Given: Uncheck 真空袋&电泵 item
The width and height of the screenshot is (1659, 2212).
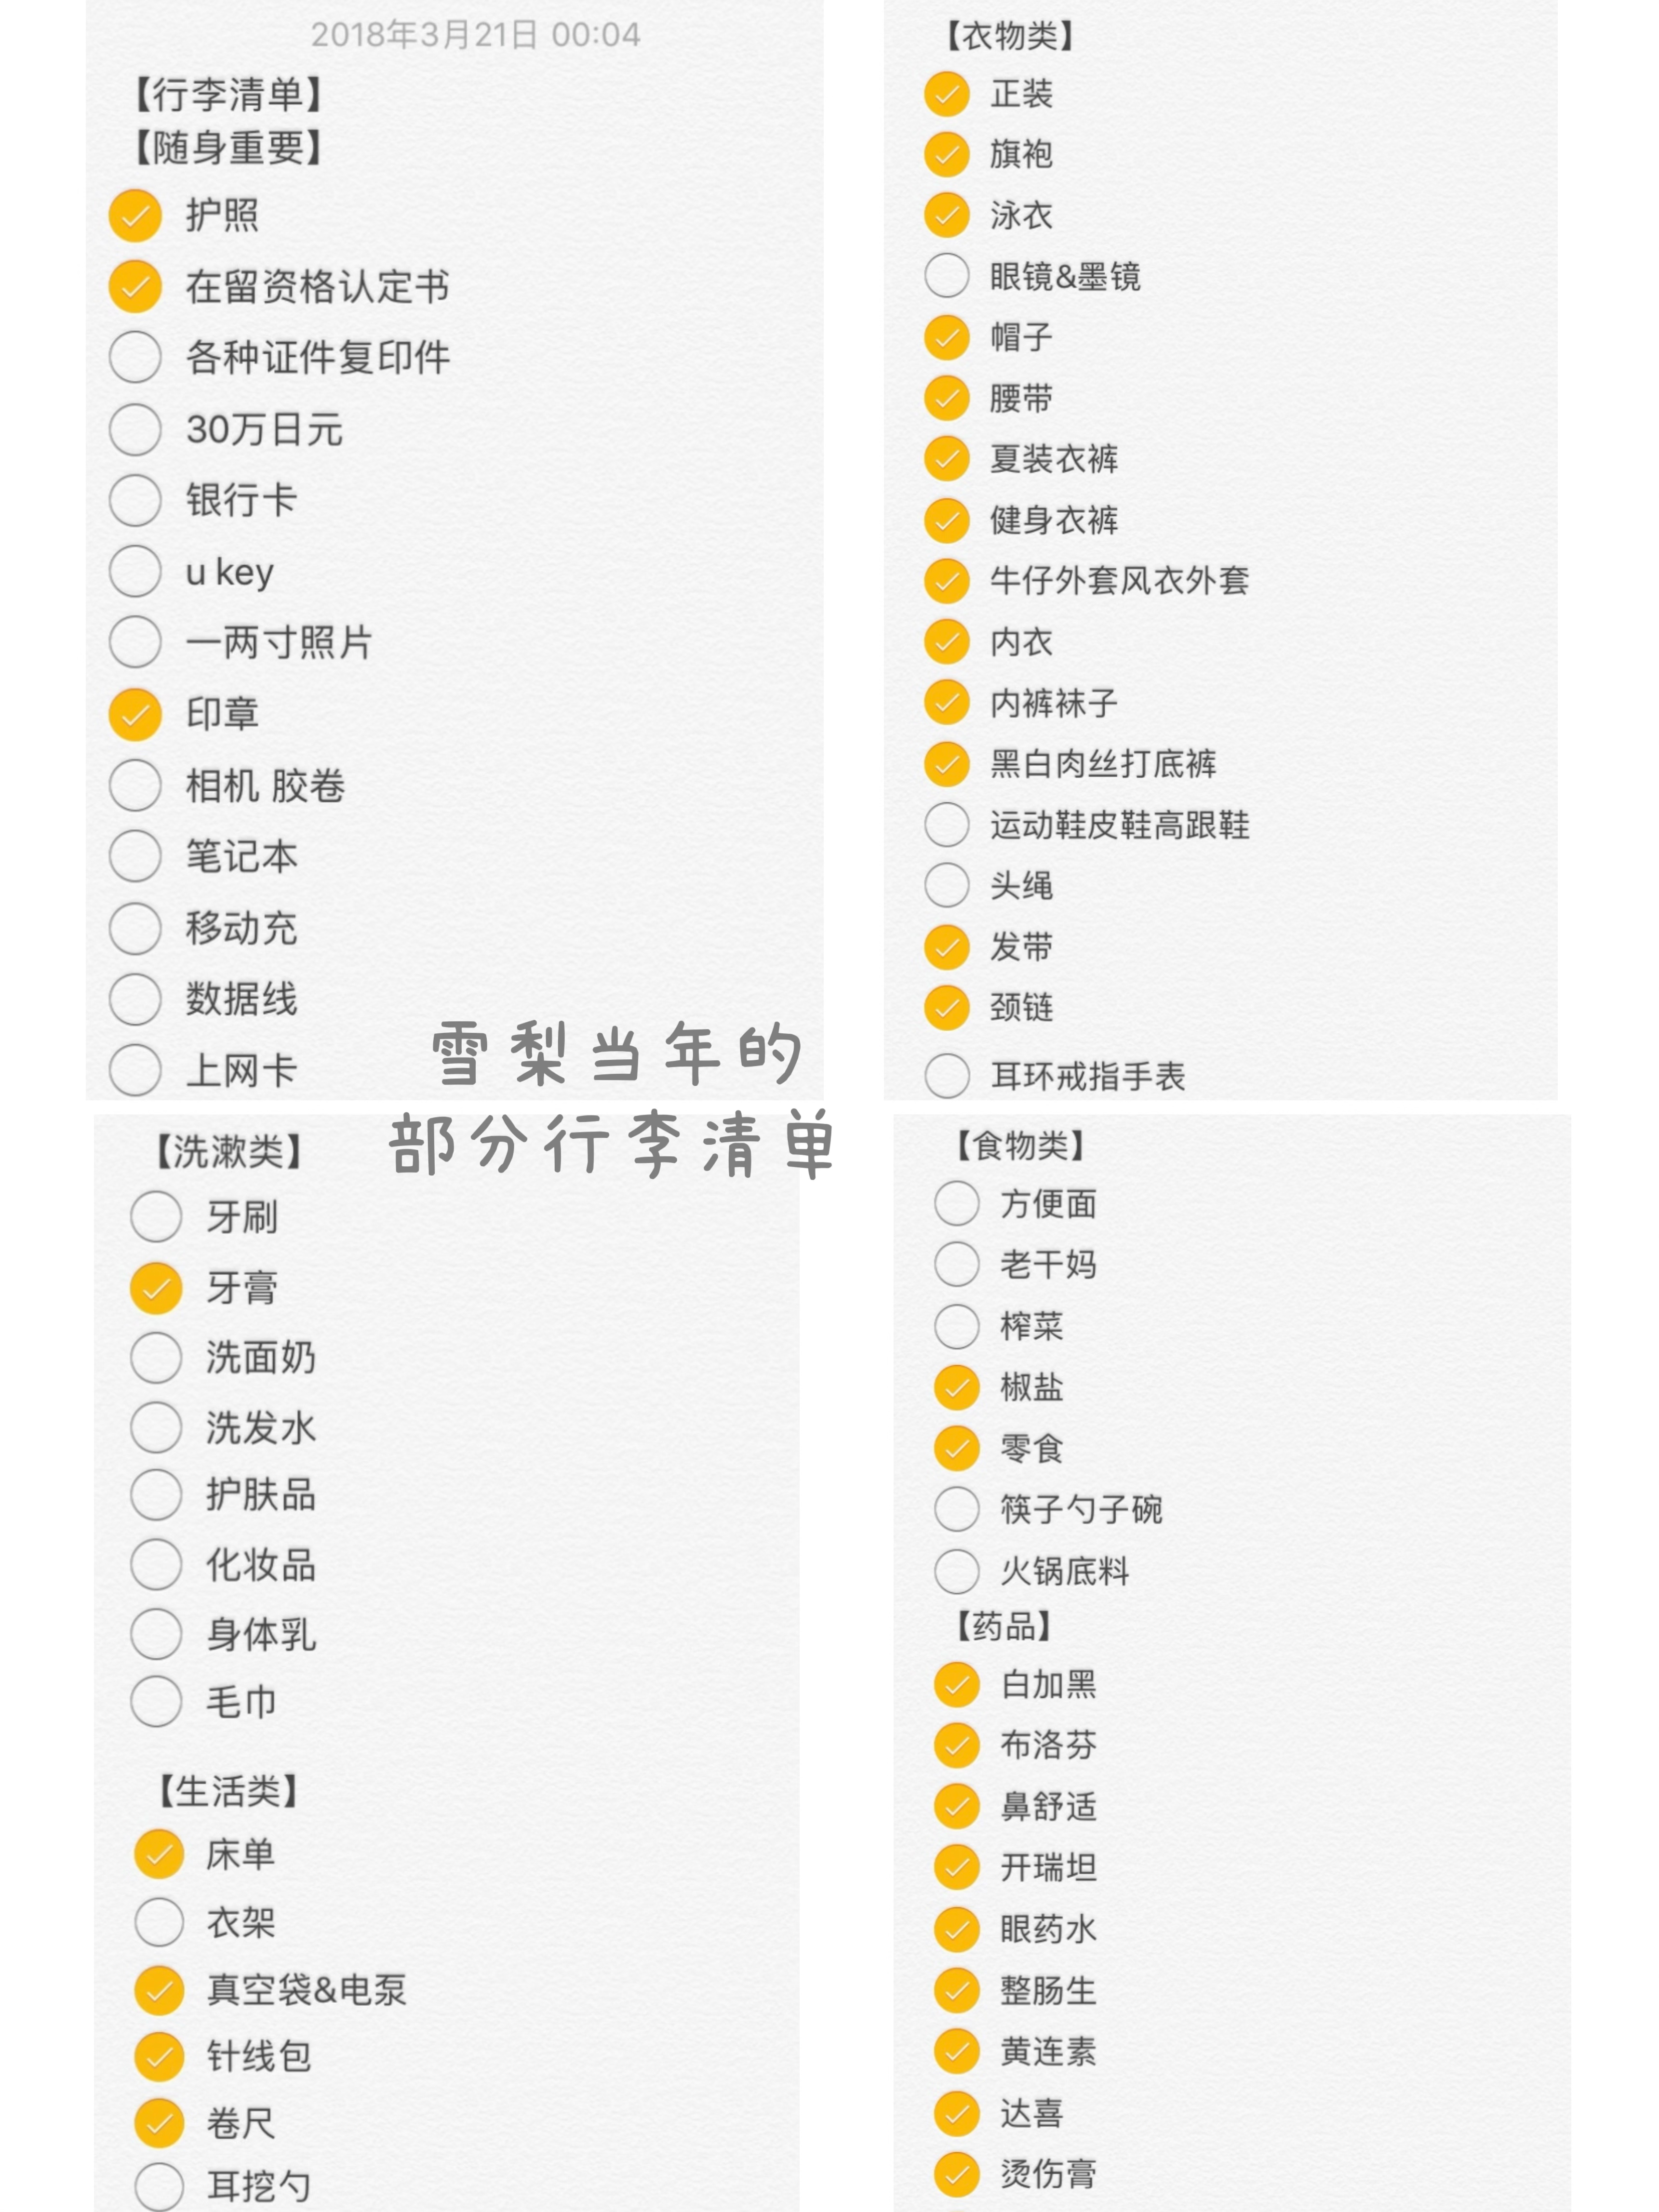Looking at the screenshot, I should point(158,1990).
